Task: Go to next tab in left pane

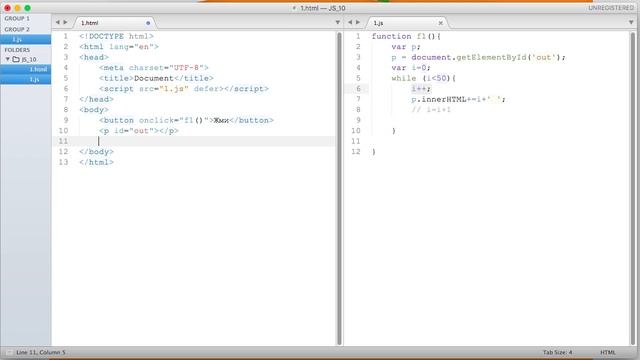Action: point(65,22)
